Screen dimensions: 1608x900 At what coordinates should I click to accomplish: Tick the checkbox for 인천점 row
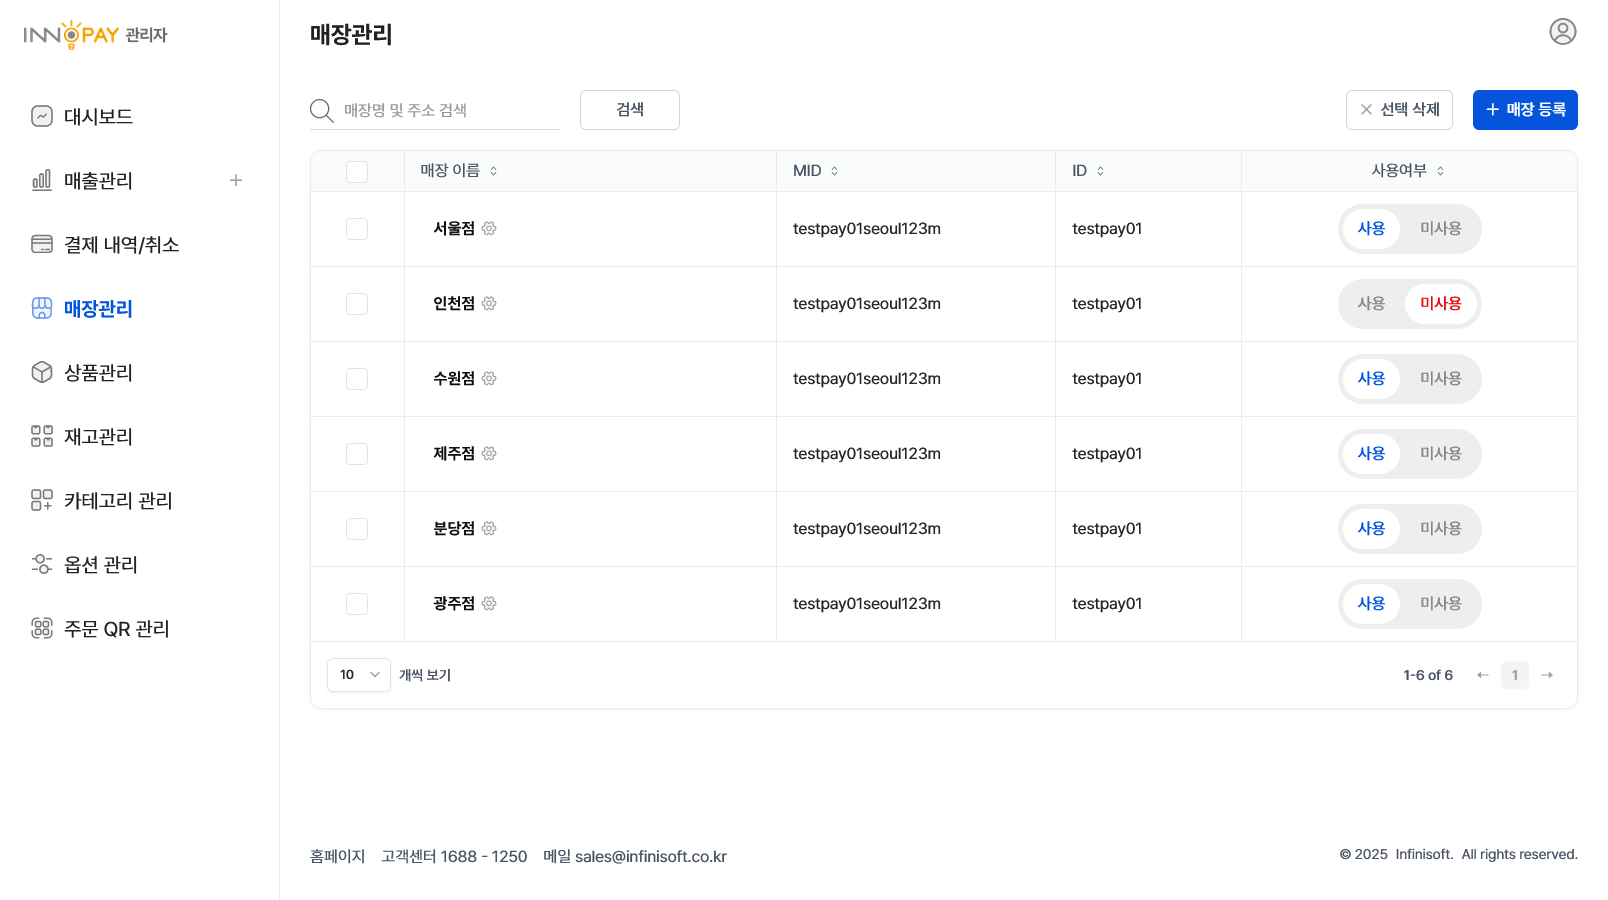[357, 304]
